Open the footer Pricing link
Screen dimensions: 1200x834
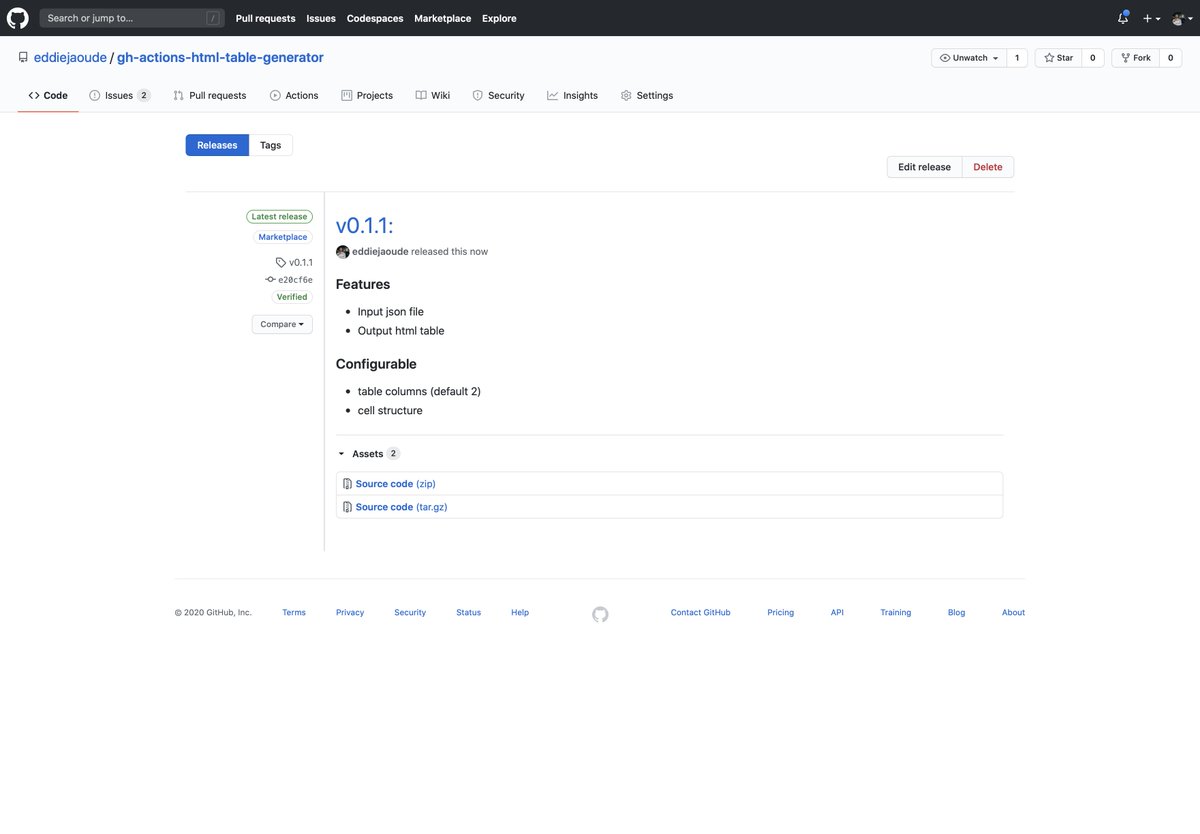781,613
